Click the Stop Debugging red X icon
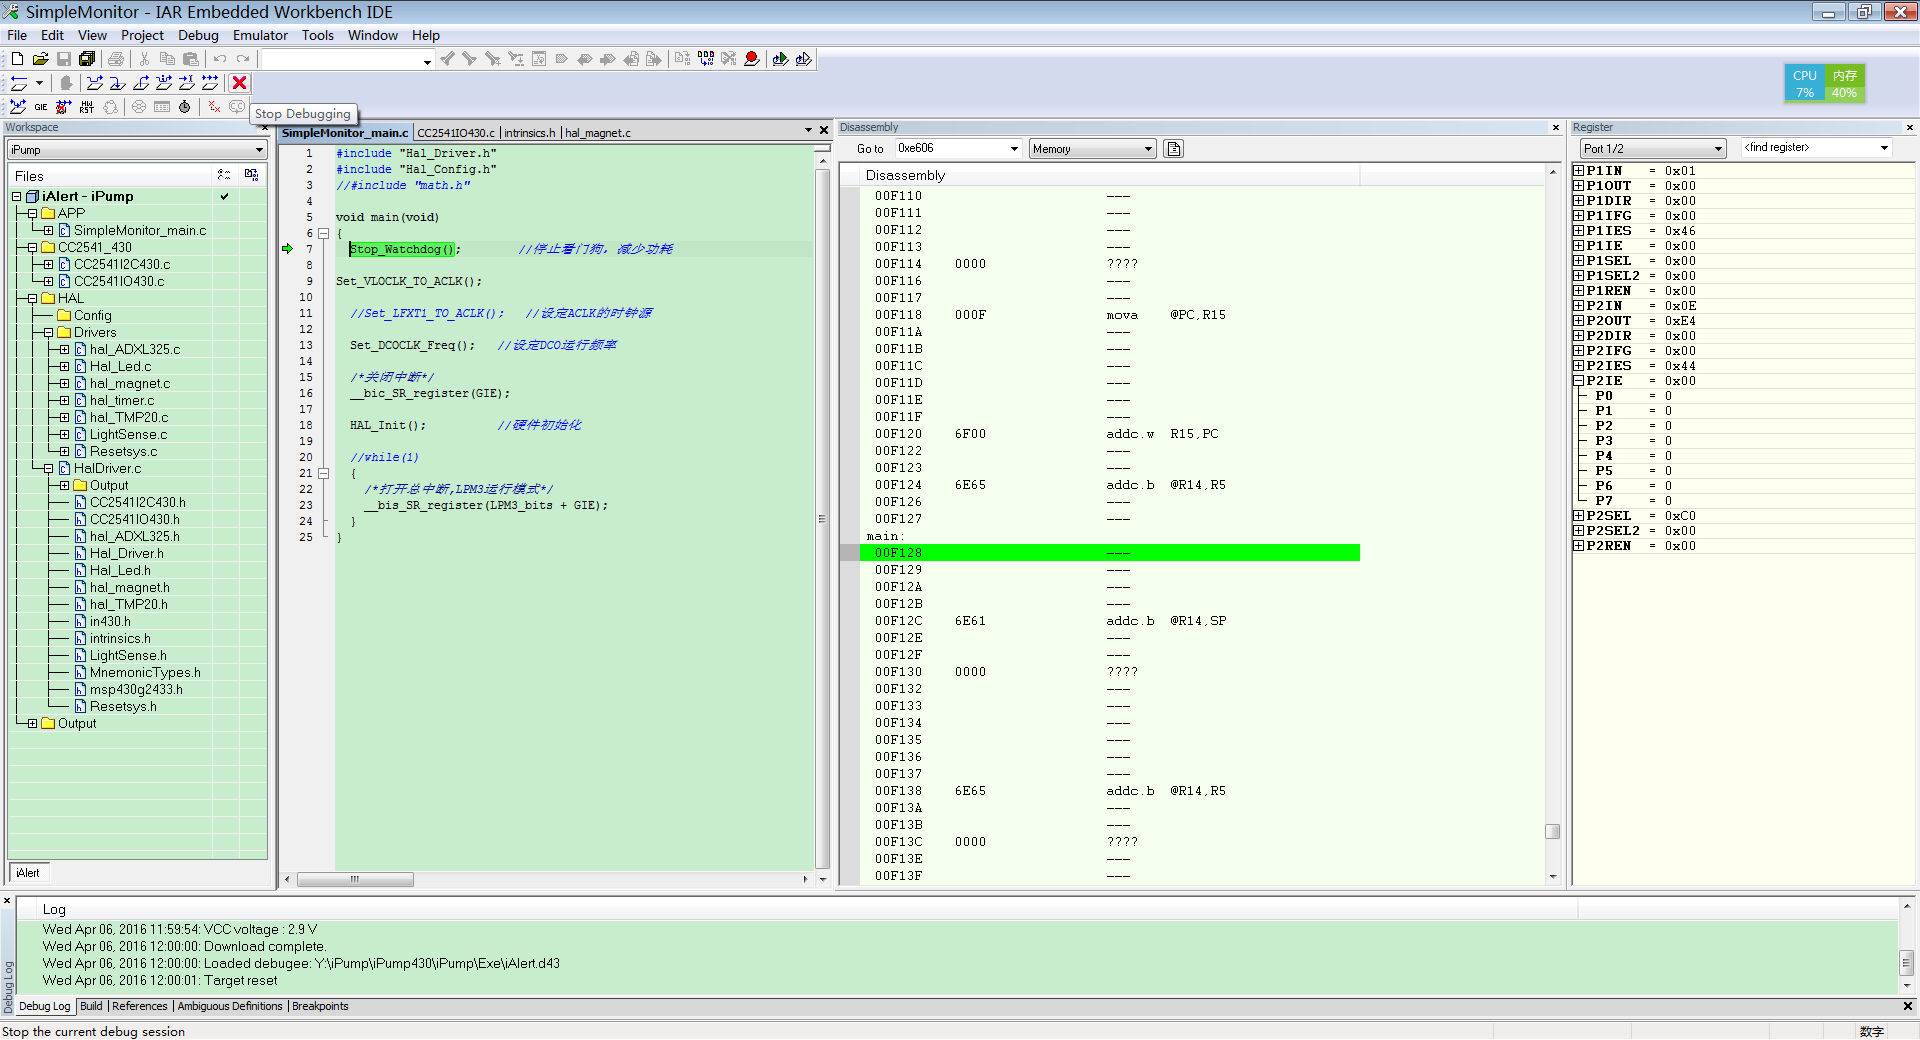The width and height of the screenshot is (1920, 1040). click(239, 83)
